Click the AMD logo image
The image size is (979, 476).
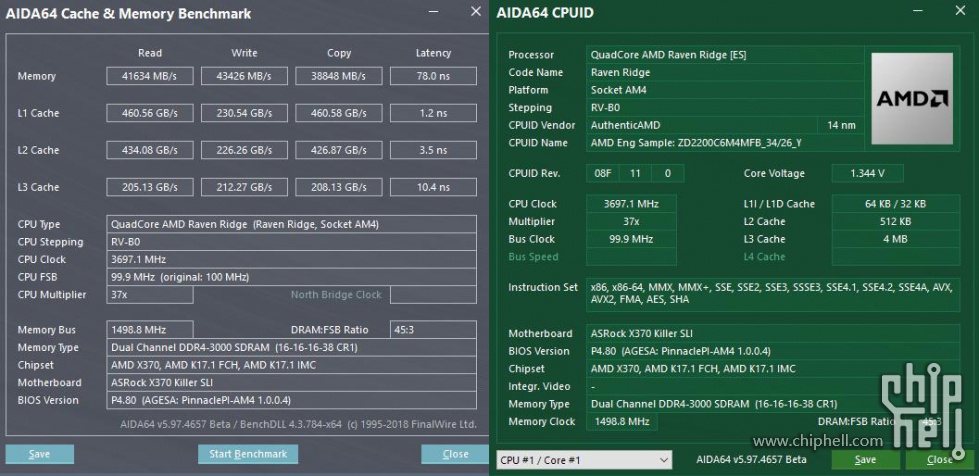click(912, 98)
